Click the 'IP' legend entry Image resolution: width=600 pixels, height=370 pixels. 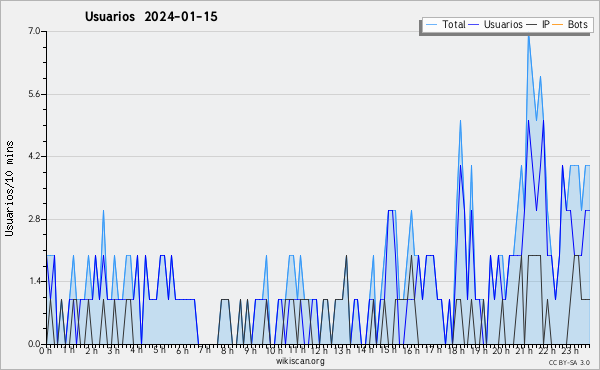tap(538, 25)
